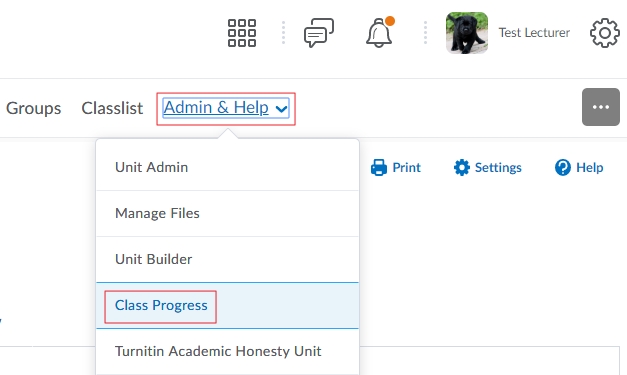Go to the Groups navigation link

click(x=34, y=108)
